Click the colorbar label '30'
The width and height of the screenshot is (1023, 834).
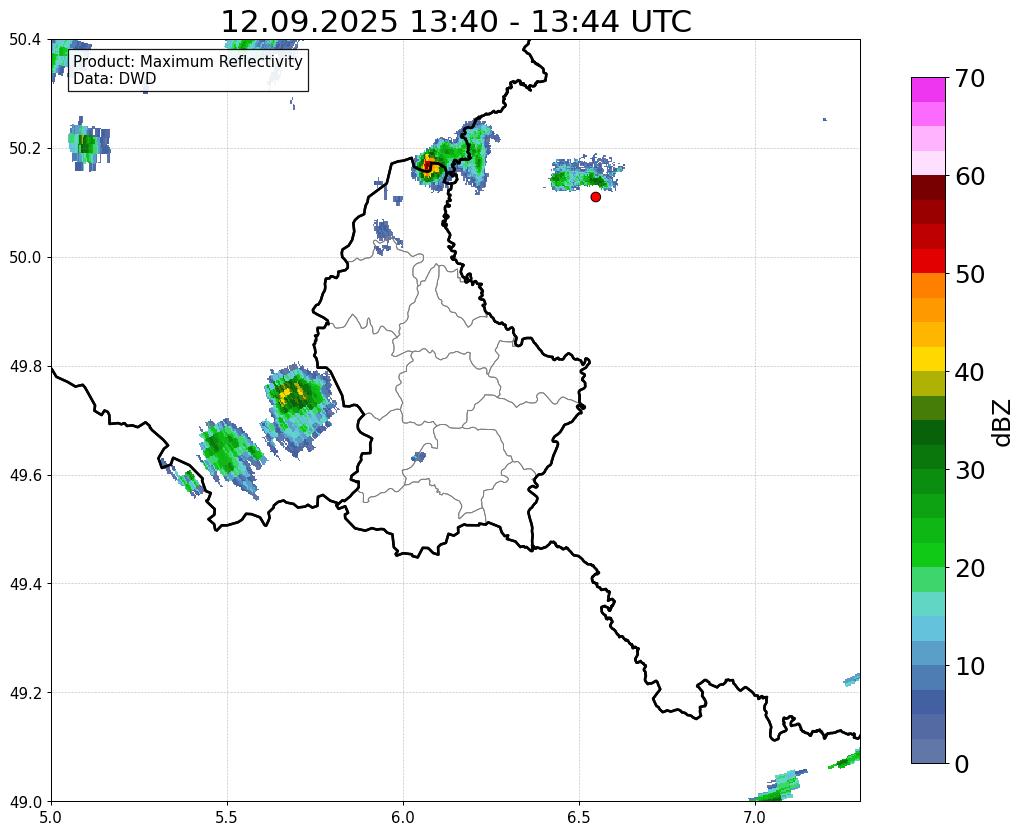(969, 470)
